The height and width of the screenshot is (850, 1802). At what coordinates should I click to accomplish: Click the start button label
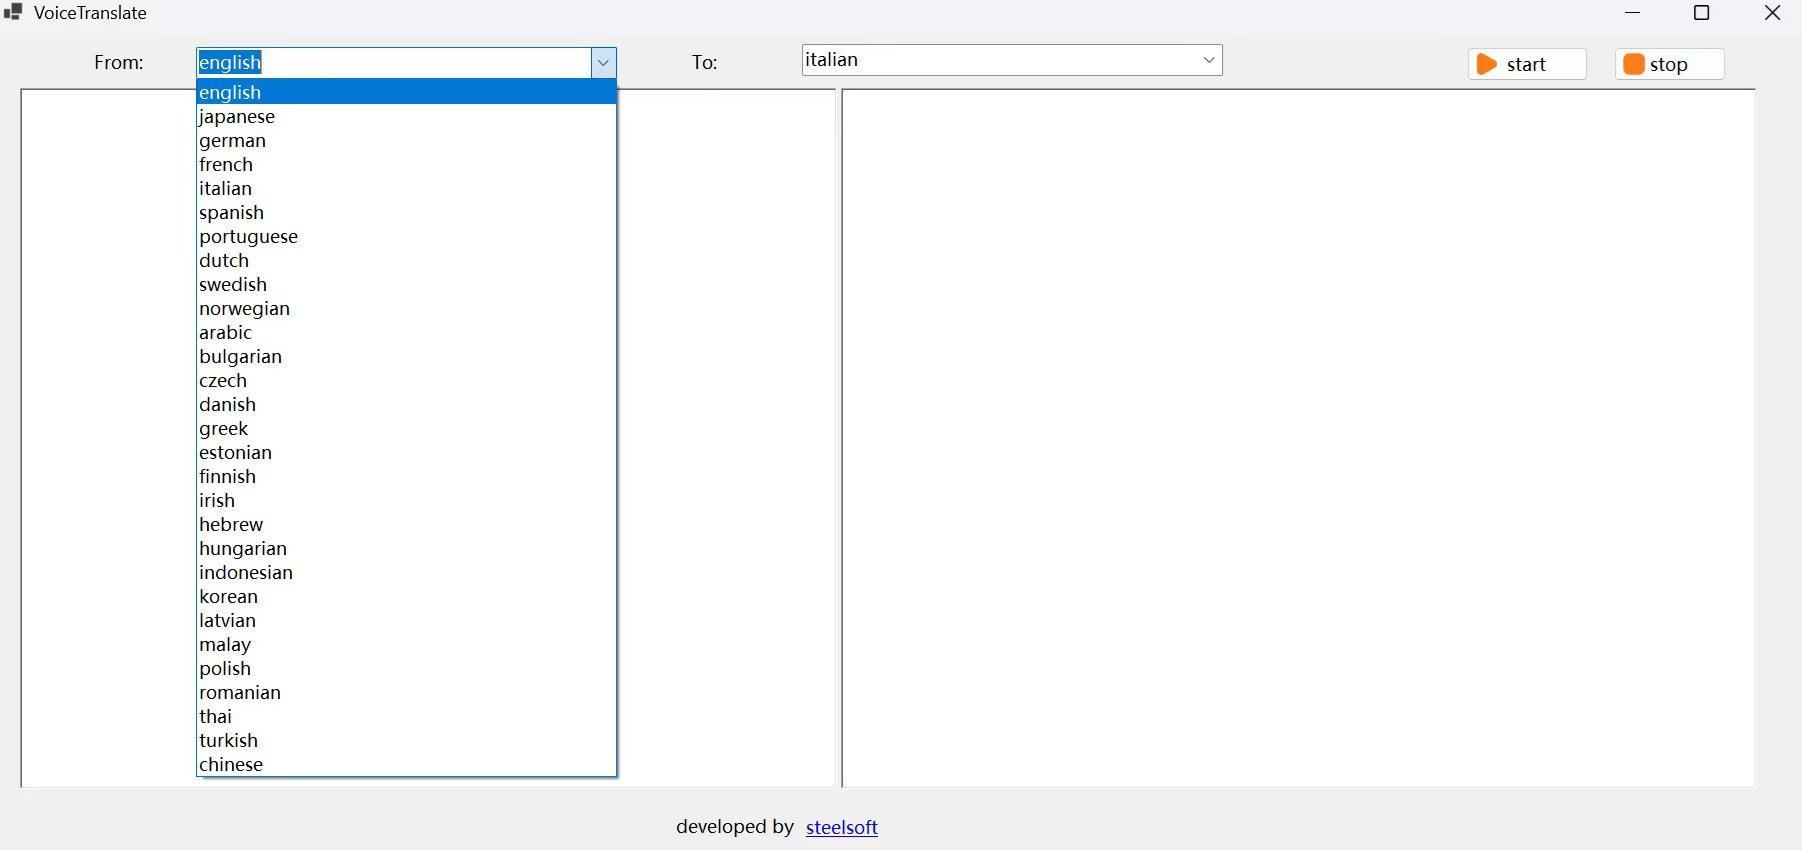point(1526,64)
